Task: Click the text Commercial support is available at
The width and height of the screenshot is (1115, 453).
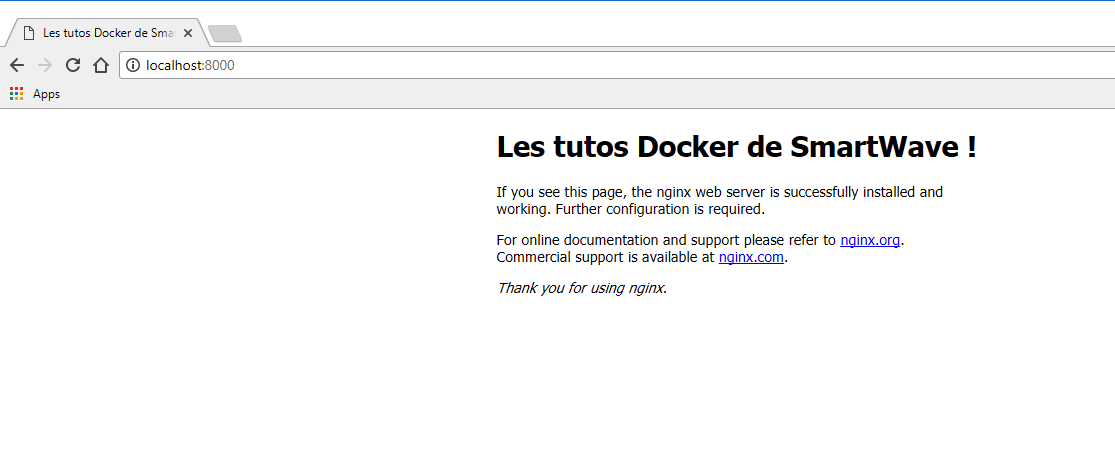Action: (605, 257)
